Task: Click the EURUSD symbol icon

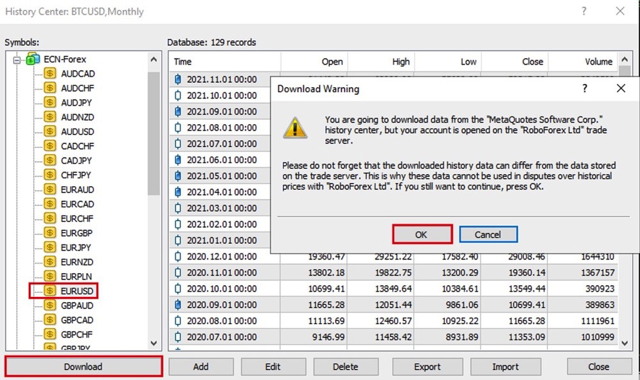Action: tap(50, 291)
